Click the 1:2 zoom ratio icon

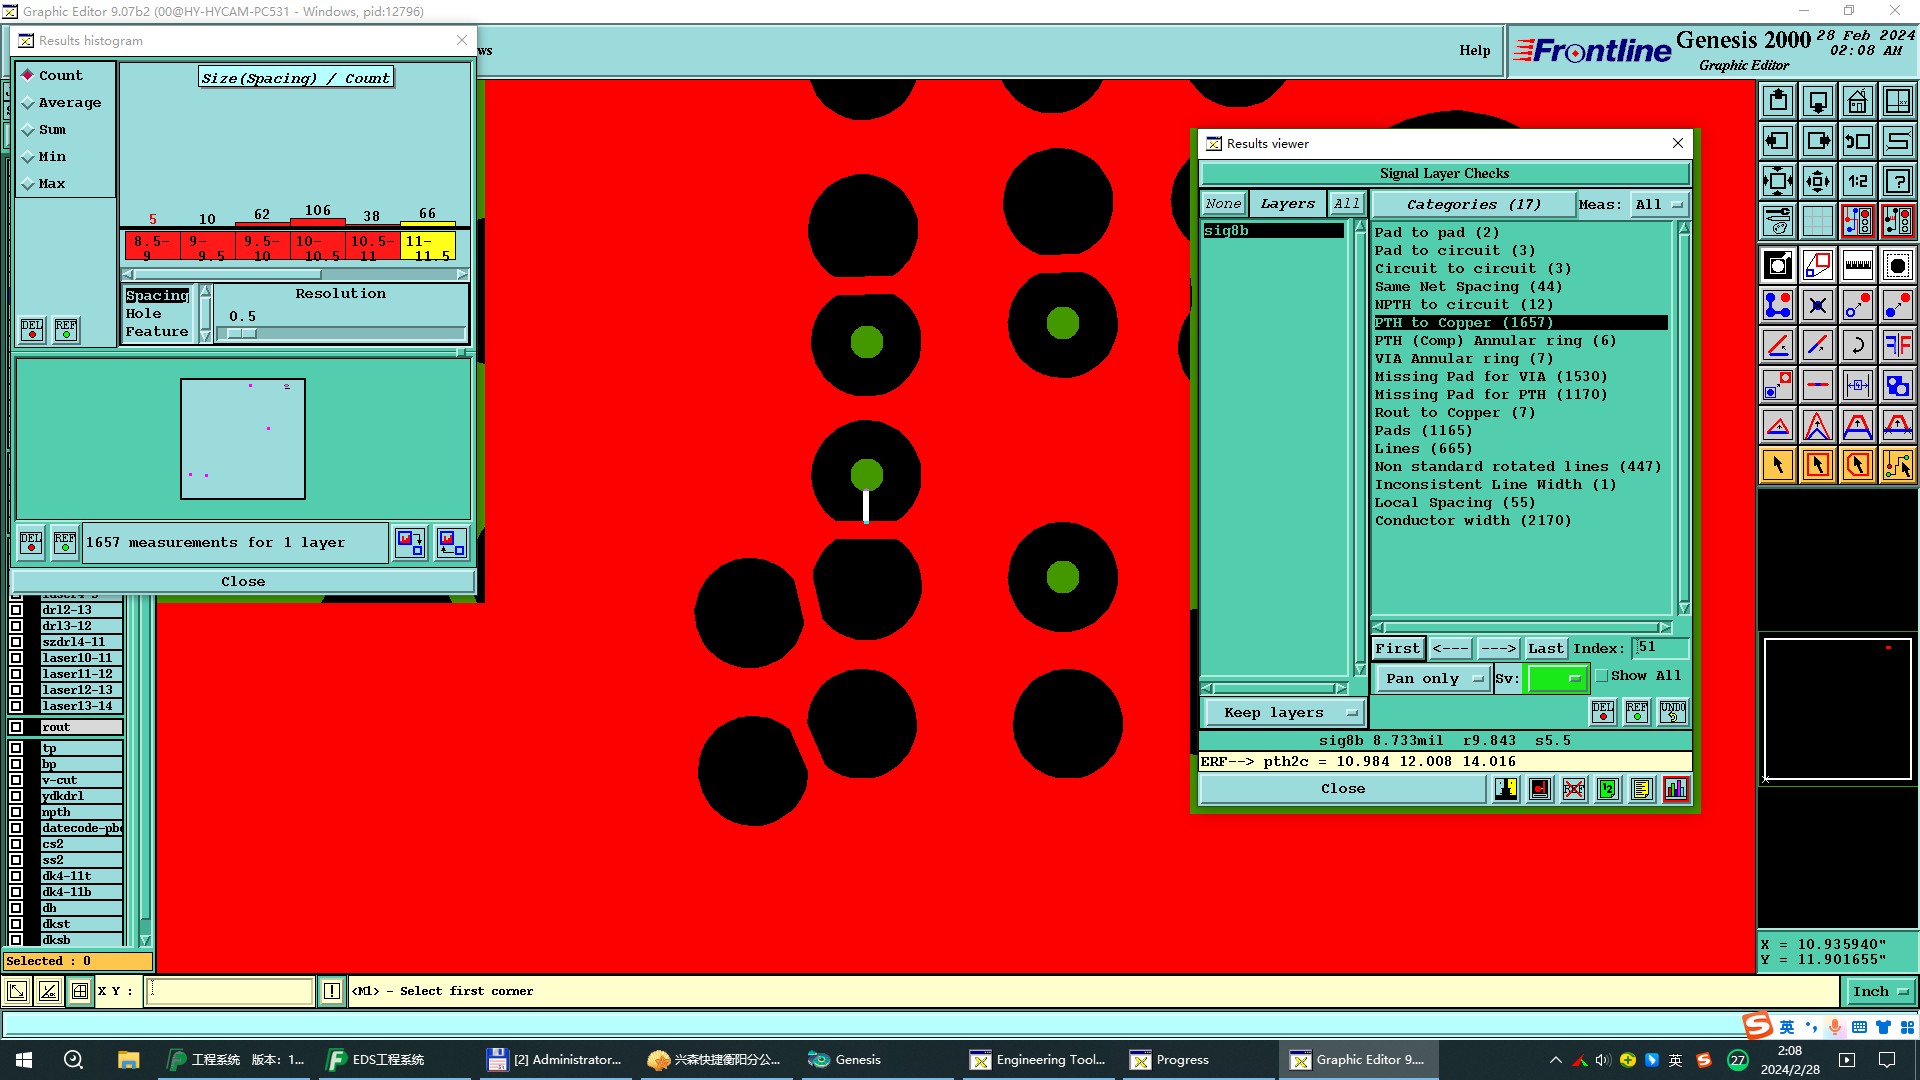1857,181
